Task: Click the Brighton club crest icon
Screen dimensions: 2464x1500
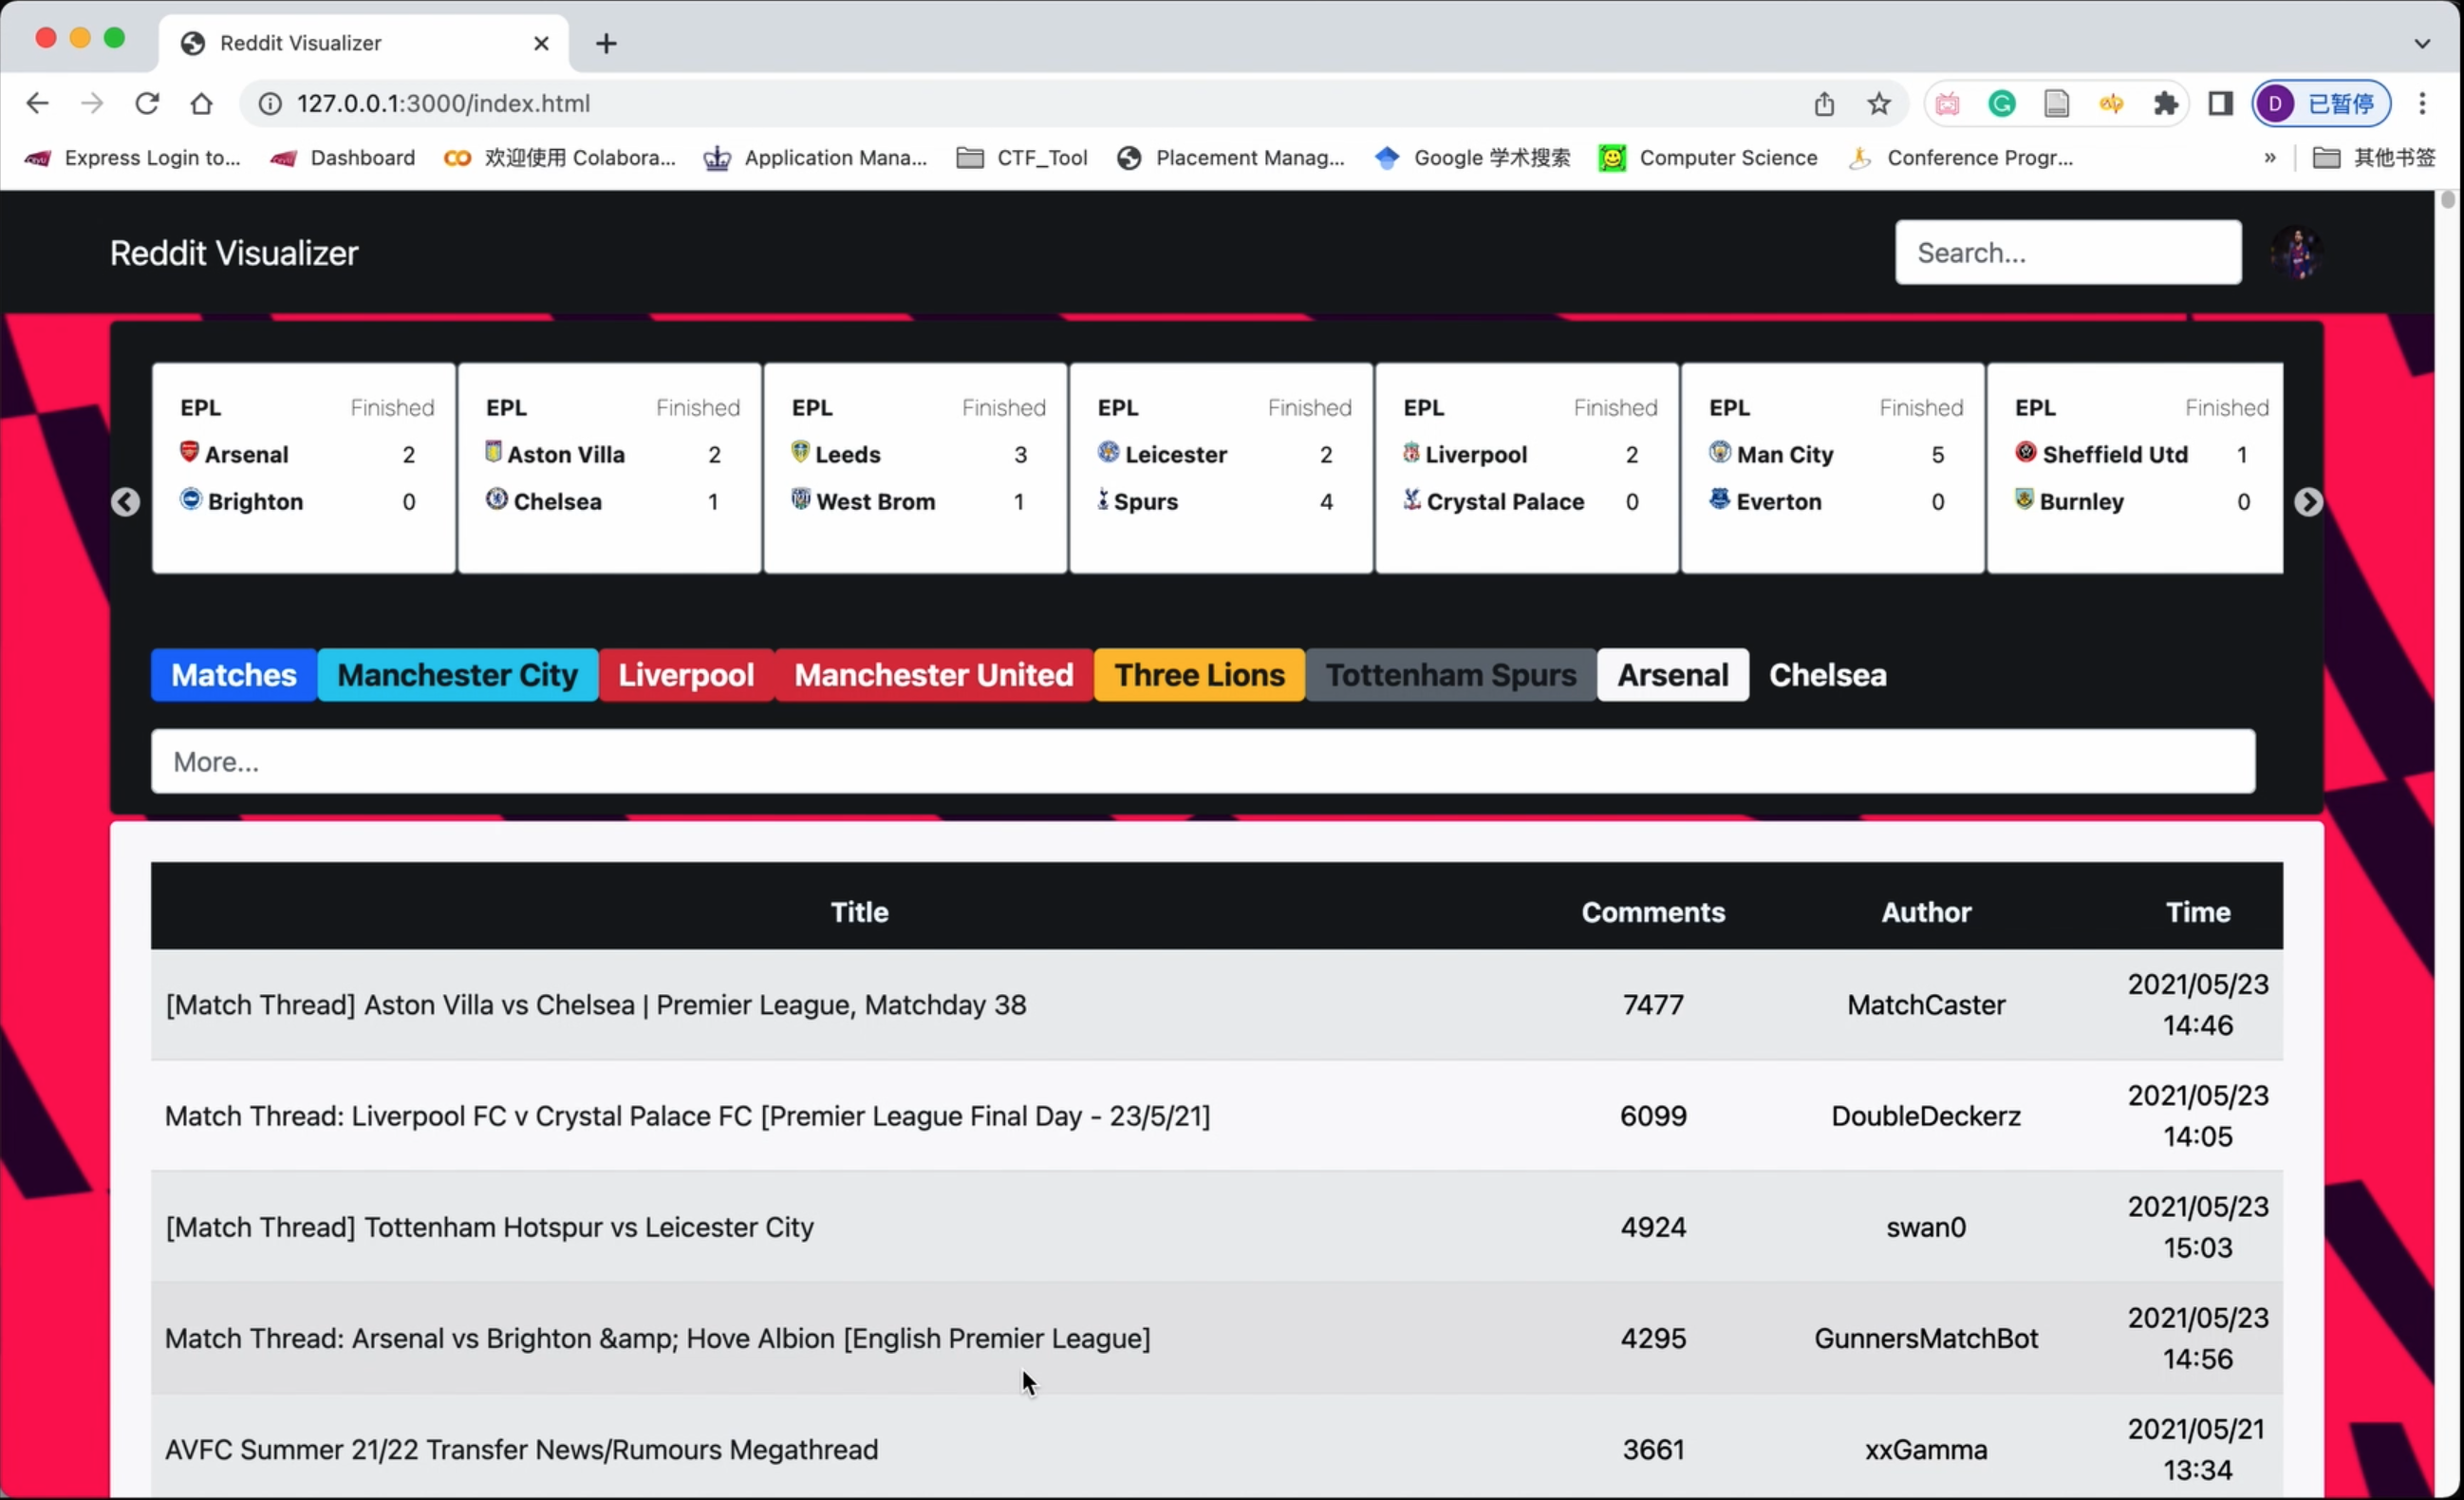Action: pyautogui.click(x=191, y=498)
